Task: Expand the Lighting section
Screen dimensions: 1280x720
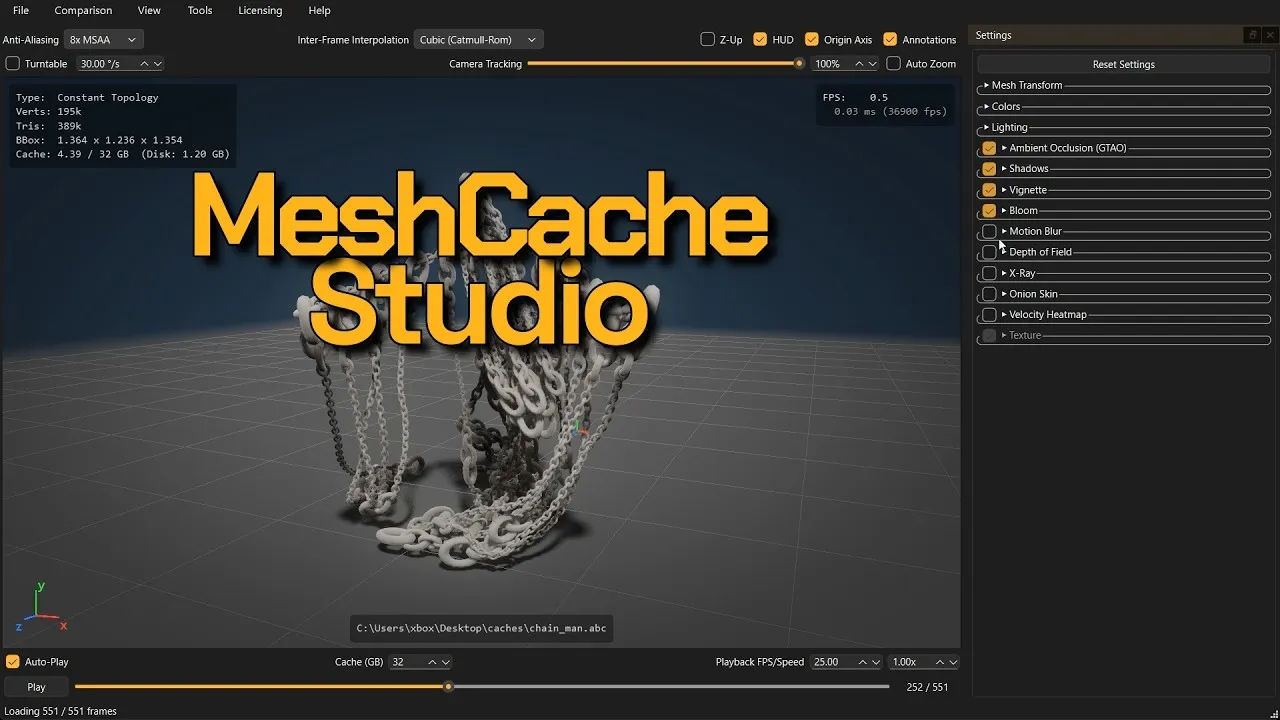Action: pos(987,128)
